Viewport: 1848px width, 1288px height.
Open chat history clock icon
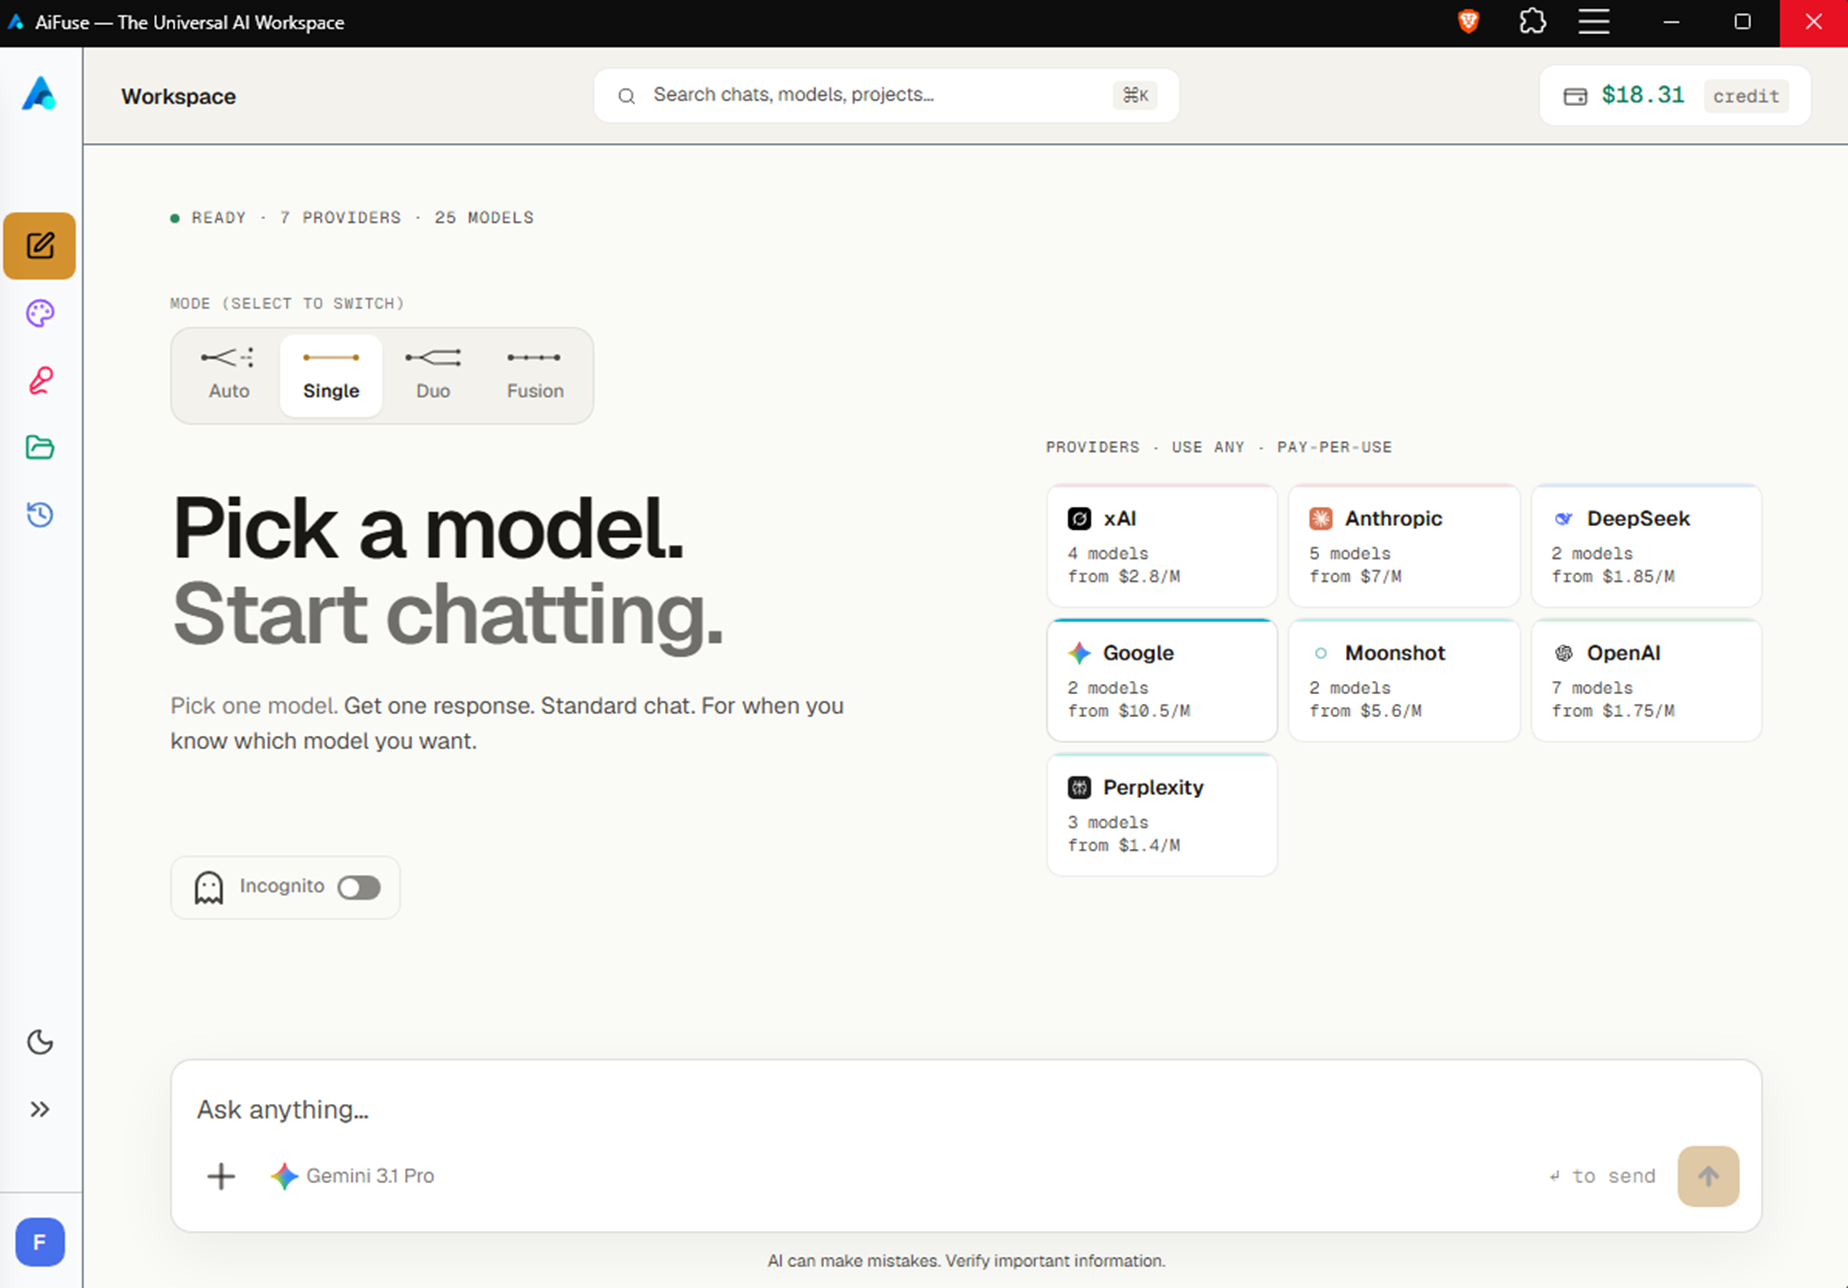tap(40, 514)
